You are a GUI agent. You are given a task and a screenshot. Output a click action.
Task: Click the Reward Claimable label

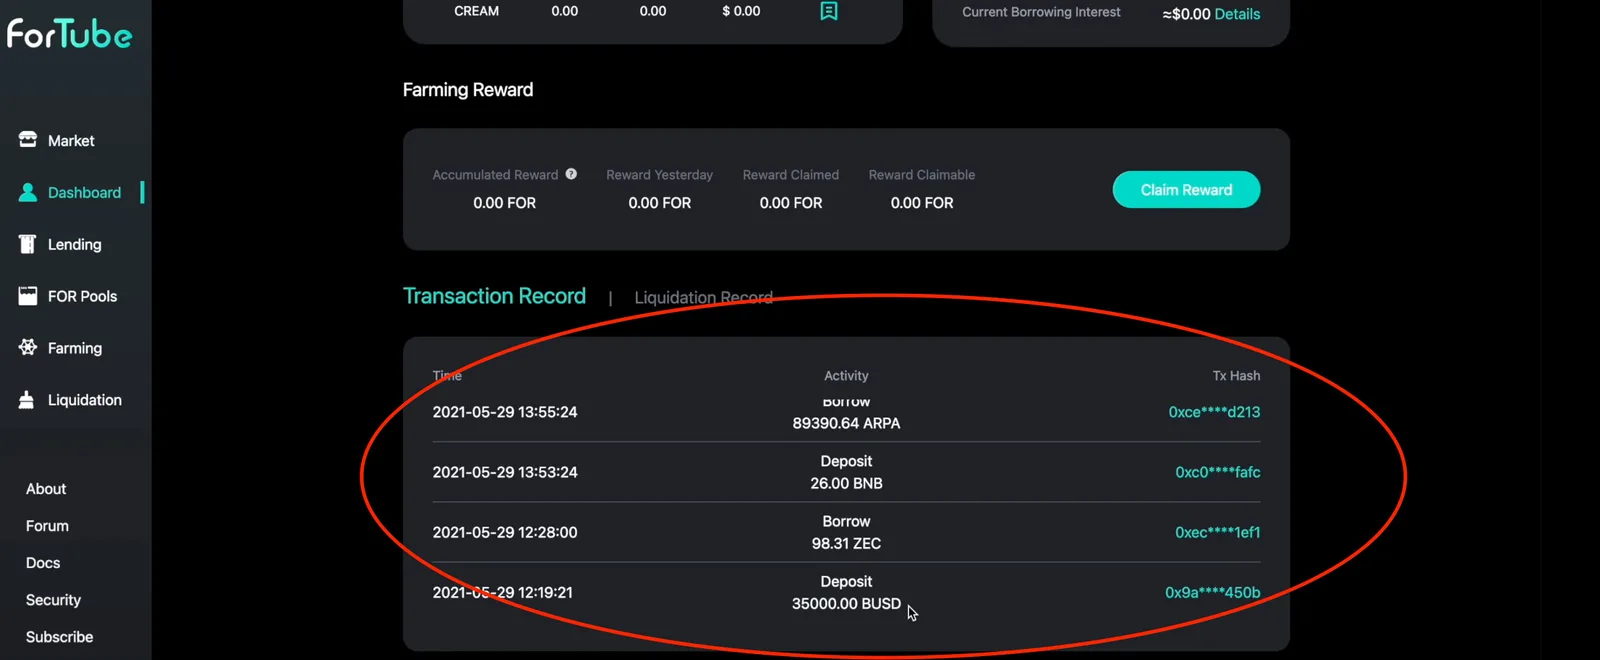point(921,175)
